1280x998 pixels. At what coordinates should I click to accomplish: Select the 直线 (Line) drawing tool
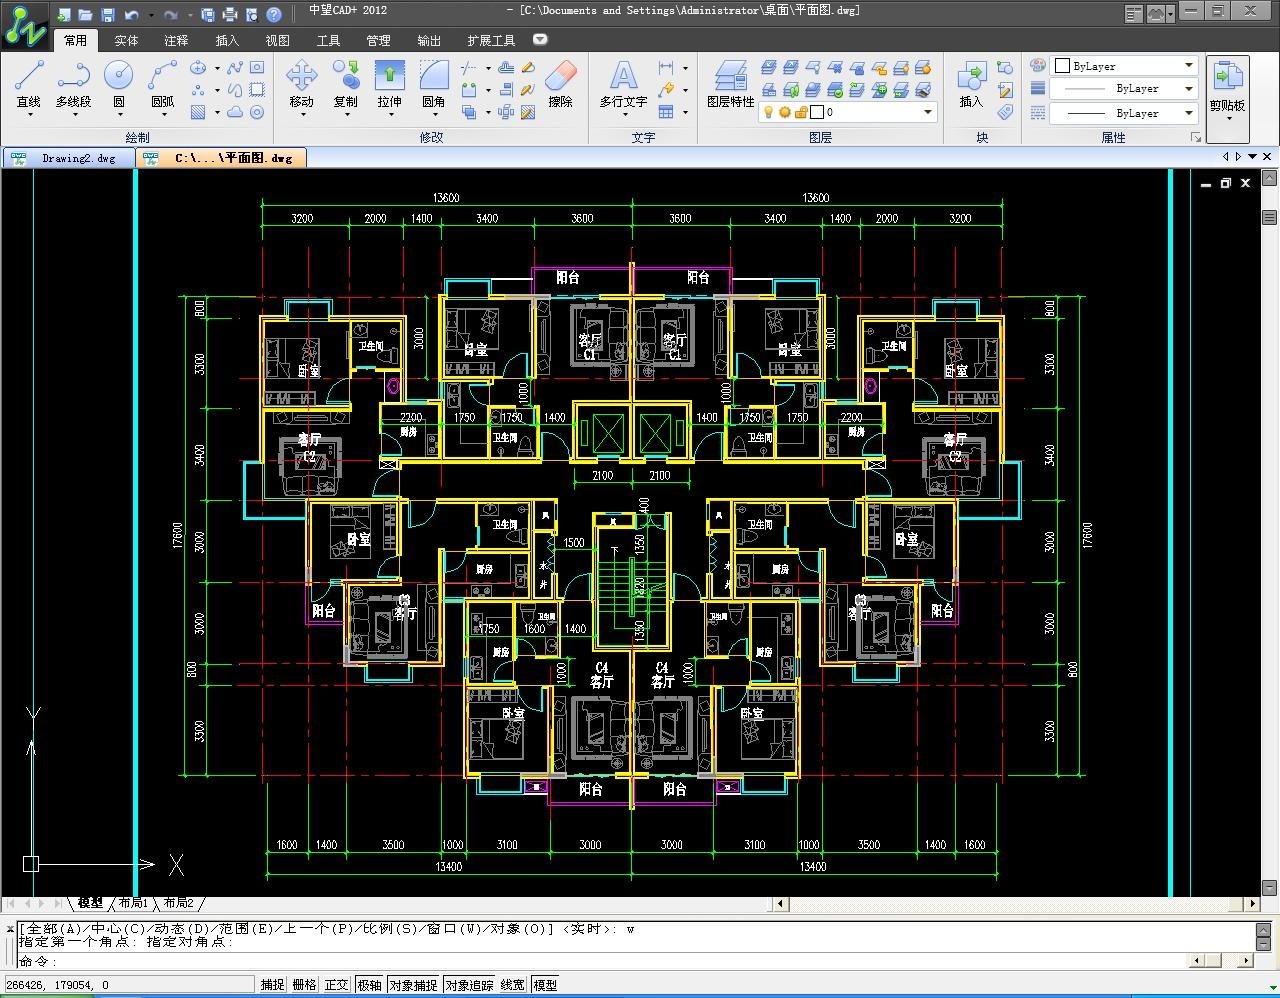point(29,85)
